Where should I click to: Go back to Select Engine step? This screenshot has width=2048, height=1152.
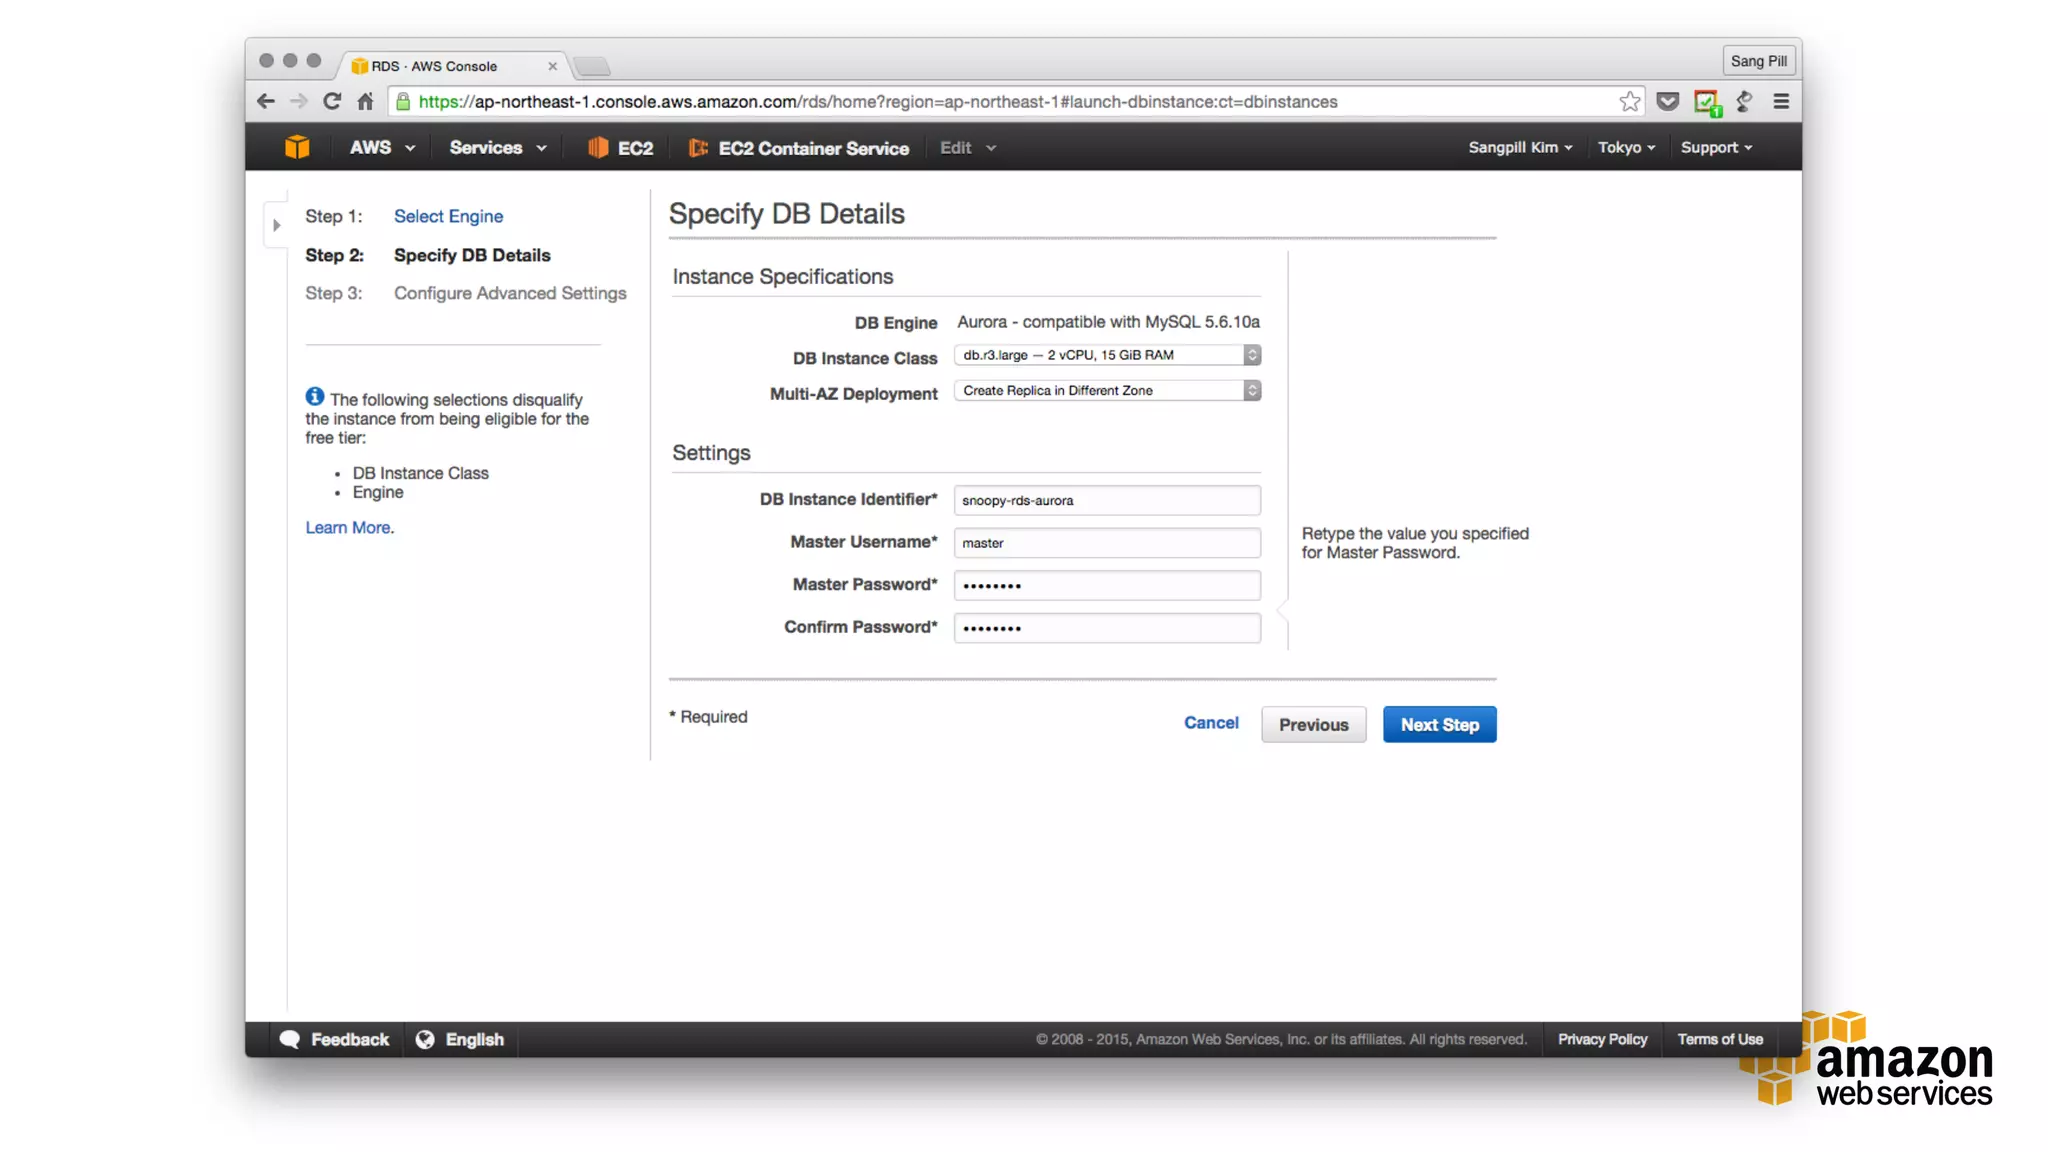(448, 216)
